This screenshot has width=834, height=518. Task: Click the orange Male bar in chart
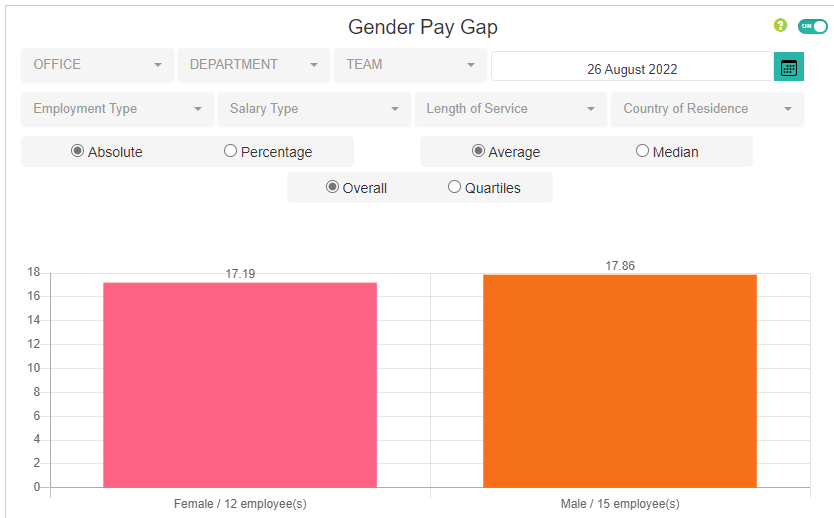(620, 381)
